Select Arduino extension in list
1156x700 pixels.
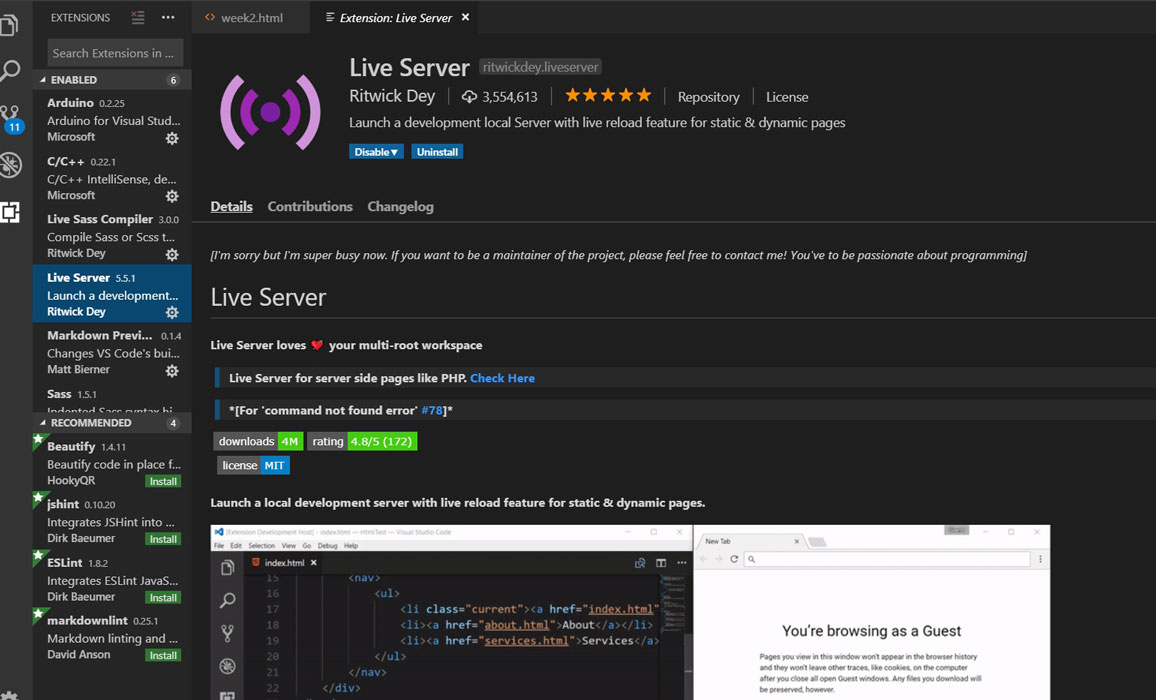pos(112,119)
